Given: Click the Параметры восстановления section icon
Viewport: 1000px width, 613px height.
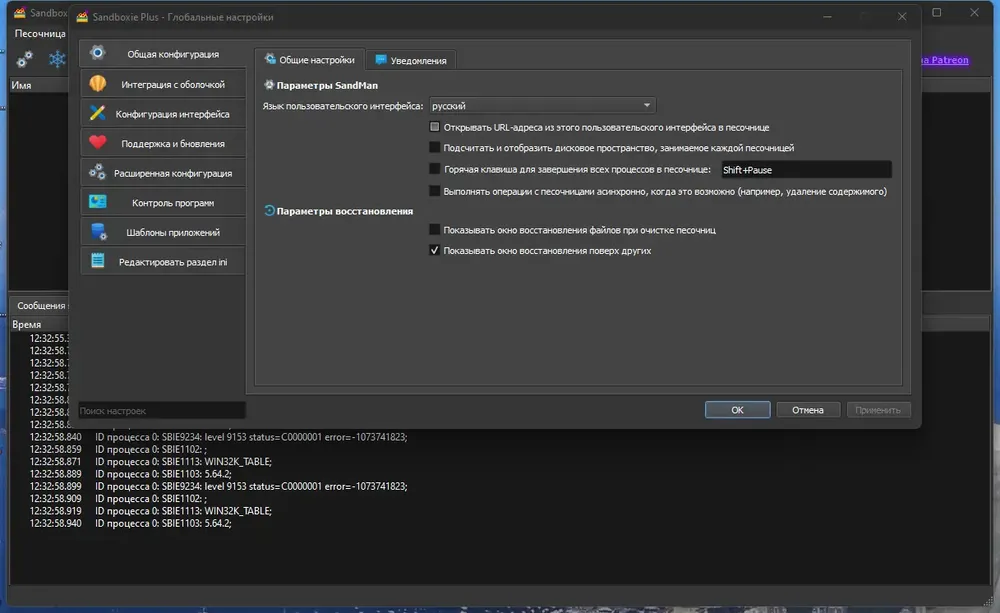Looking at the screenshot, I should point(269,210).
